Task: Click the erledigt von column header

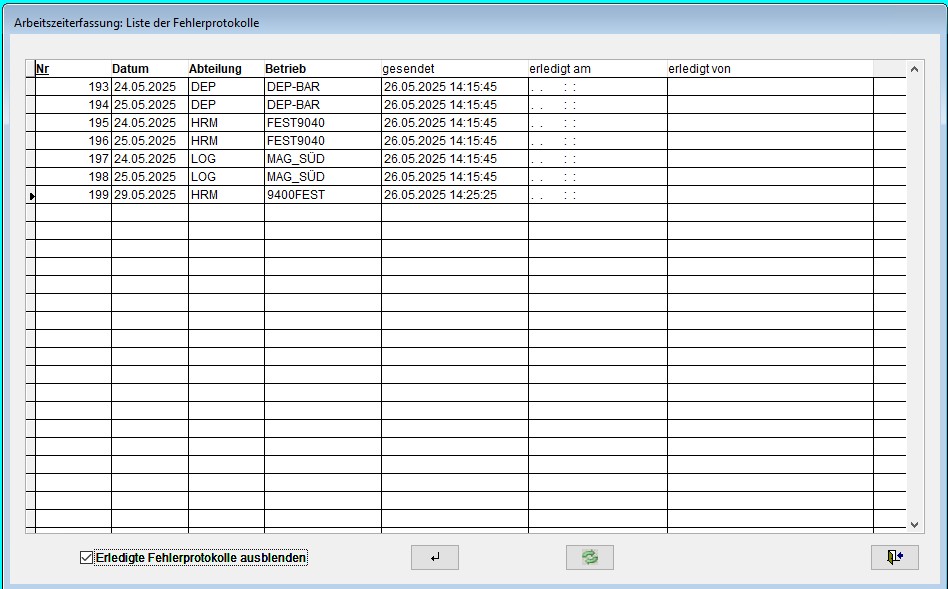Action: (x=770, y=69)
